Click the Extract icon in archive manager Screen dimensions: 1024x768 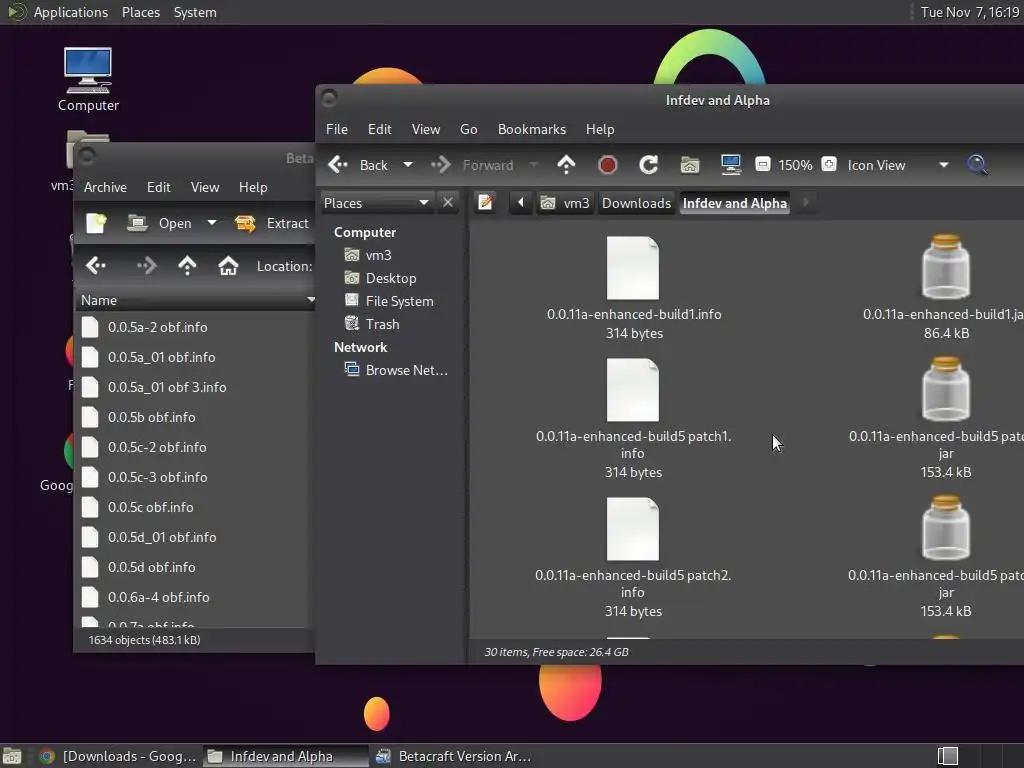[x=245, y=223]
